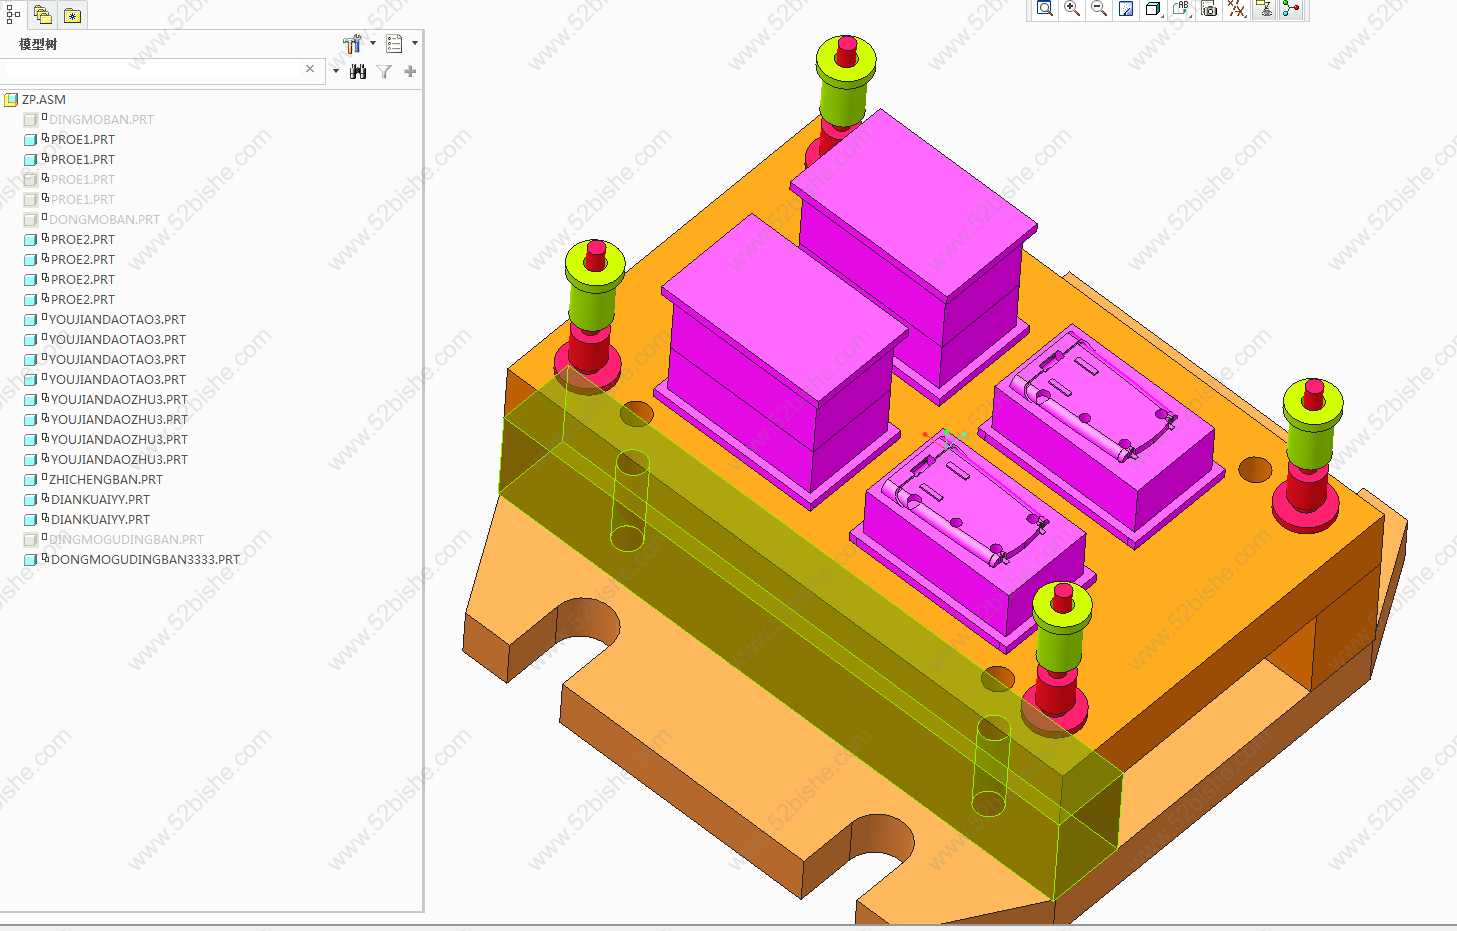
Task: Click the binoculars Find icon
Action: [358, 71]
